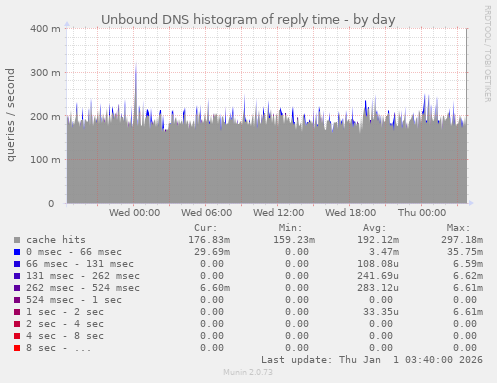
Task: Click the 'Max:' column header
Action: point(458,228)
